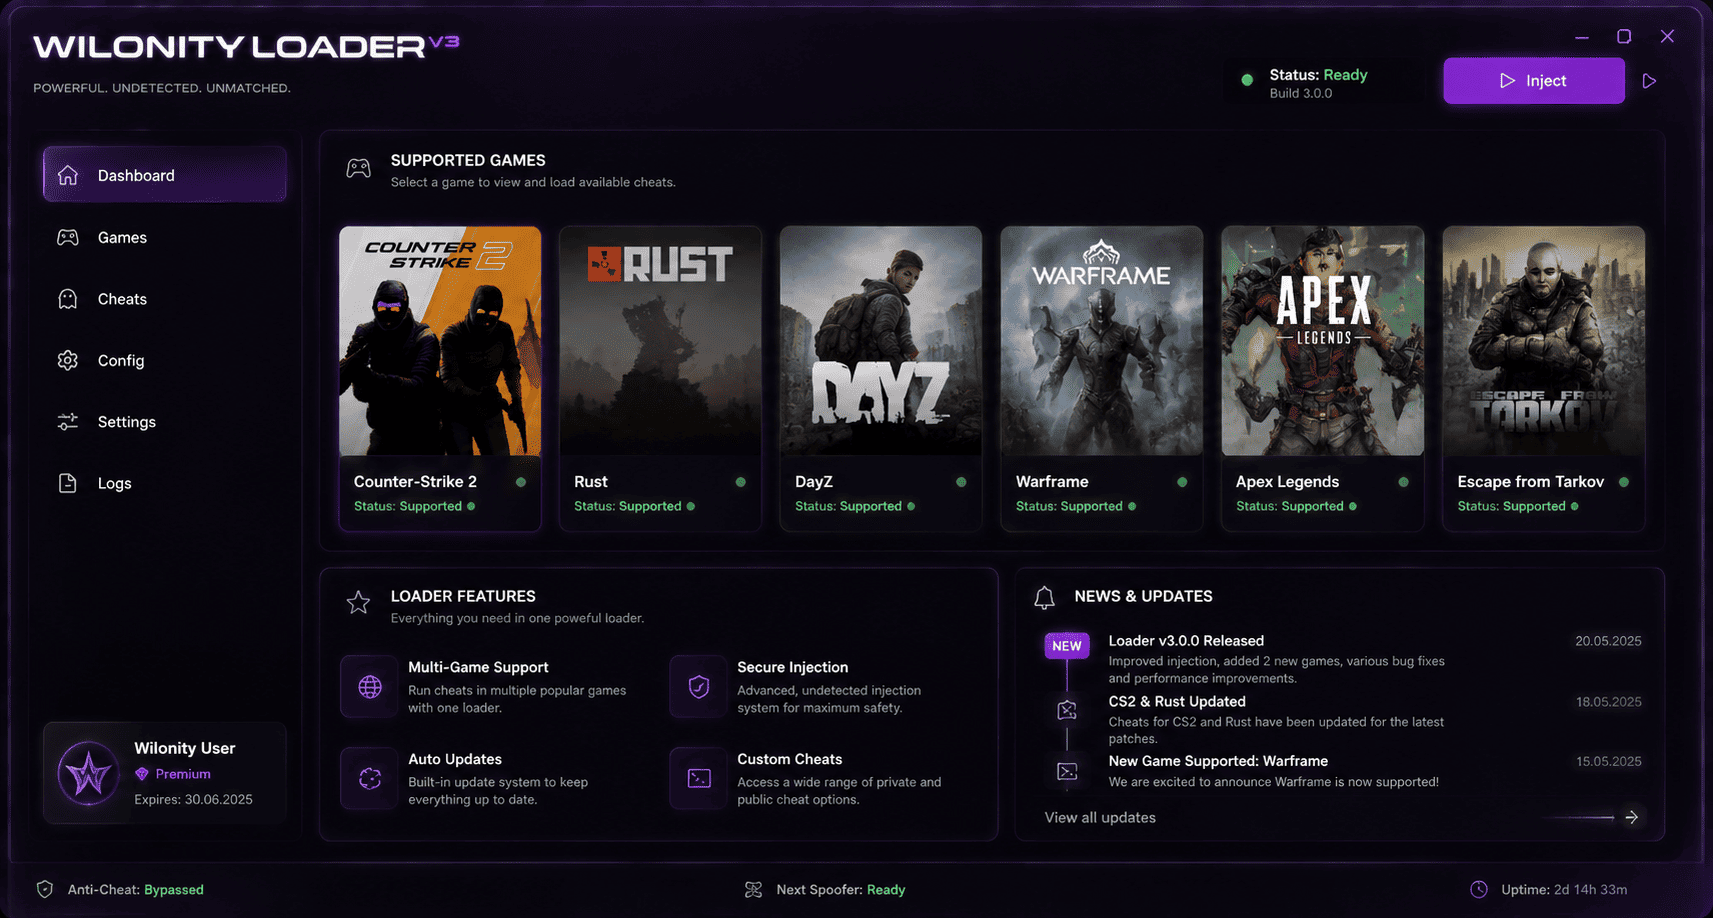Click the Anti-Cheat shield icon in status bar

click(45, 889)
